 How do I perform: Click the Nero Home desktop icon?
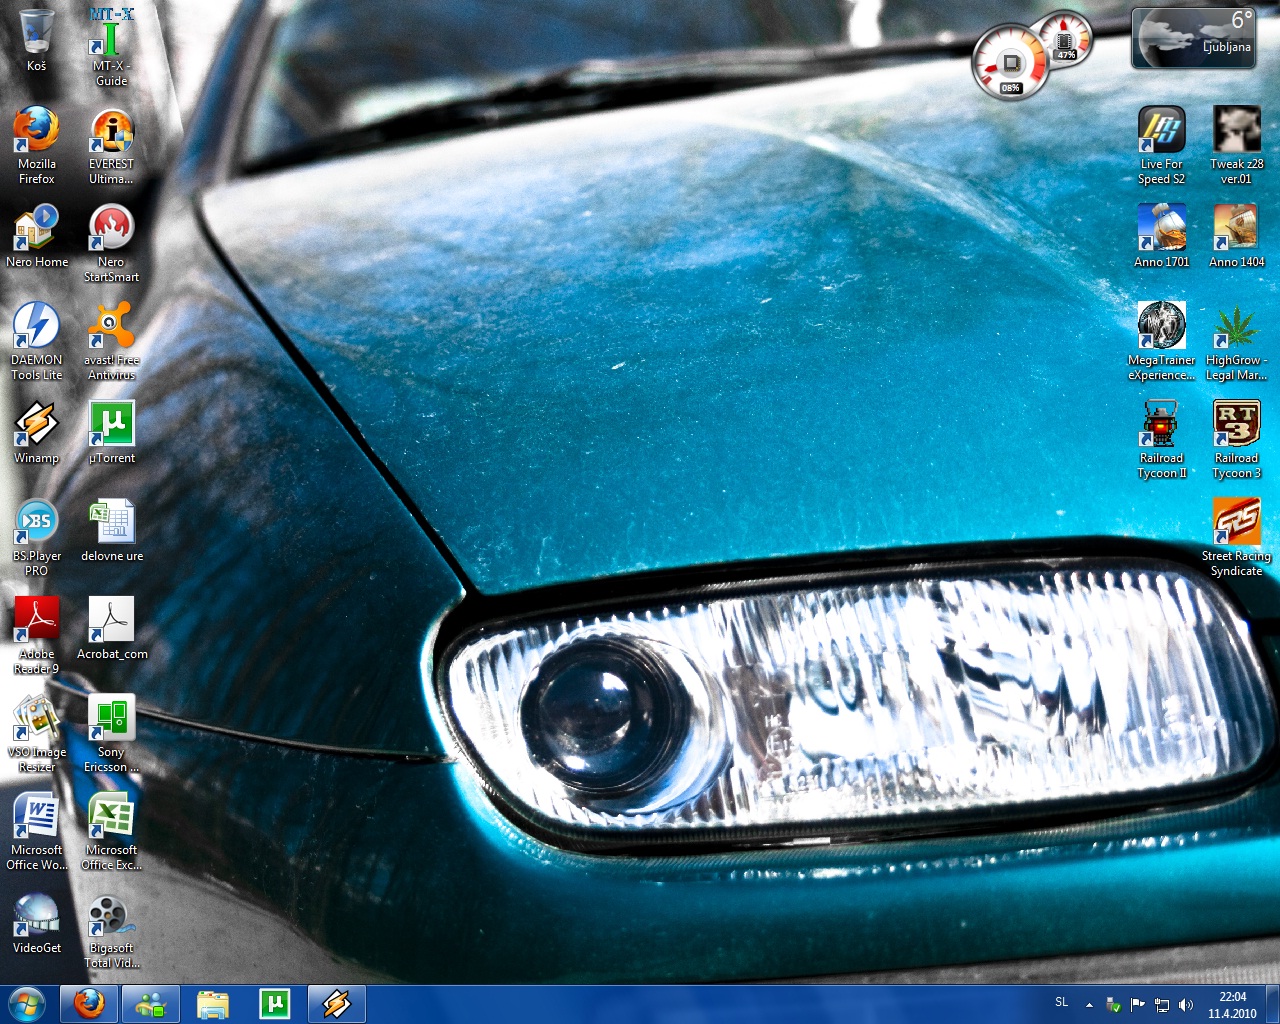[37, 237]
